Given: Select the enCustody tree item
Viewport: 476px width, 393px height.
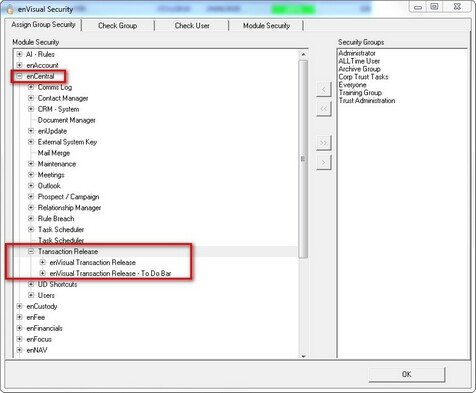Looking at the screenshot, I should 42,306.
